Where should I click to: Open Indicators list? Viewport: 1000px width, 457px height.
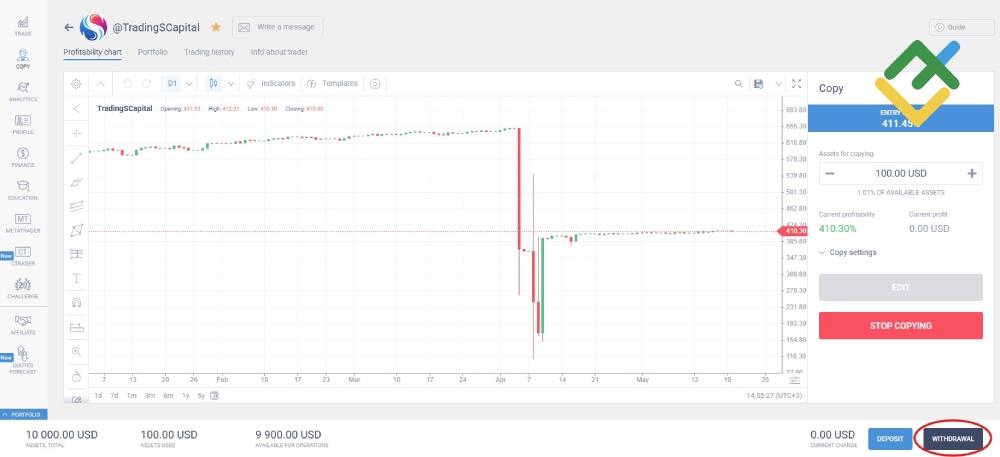click(x=271, y=83)
